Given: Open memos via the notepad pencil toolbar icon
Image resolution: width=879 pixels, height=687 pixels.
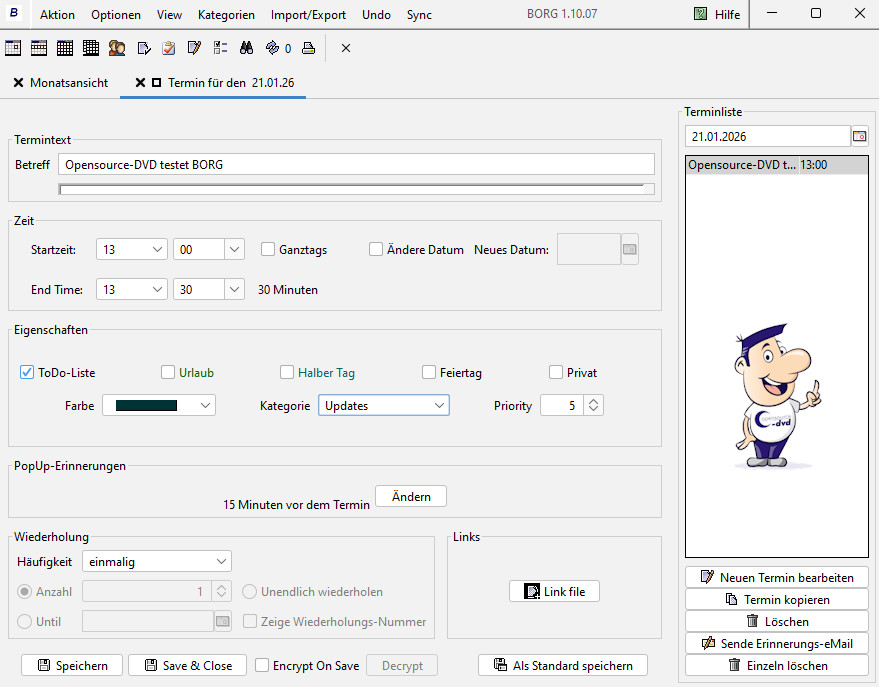Looking at the screenshot, I should (195, 48).
